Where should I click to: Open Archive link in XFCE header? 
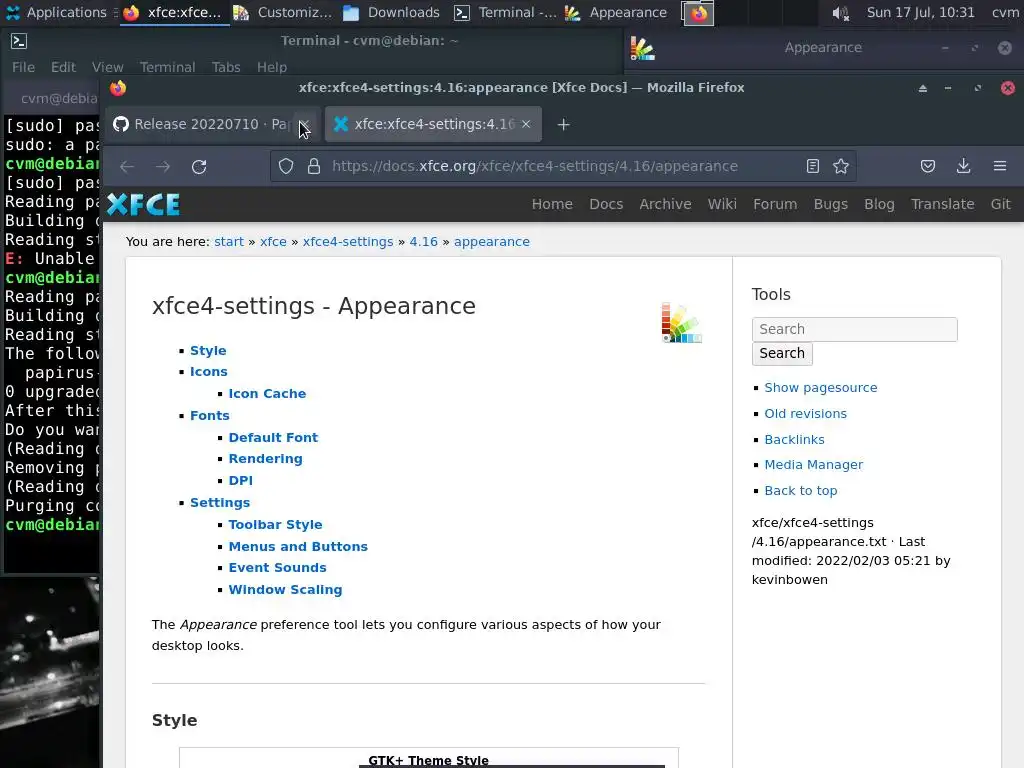coord(665,204)
